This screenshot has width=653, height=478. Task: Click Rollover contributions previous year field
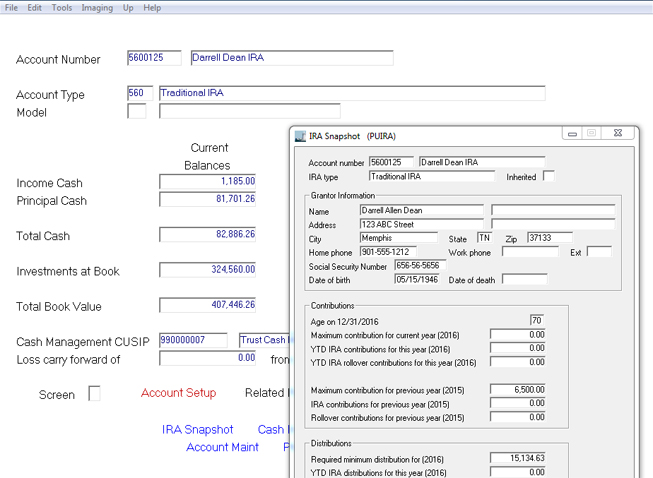coord(518,417)
